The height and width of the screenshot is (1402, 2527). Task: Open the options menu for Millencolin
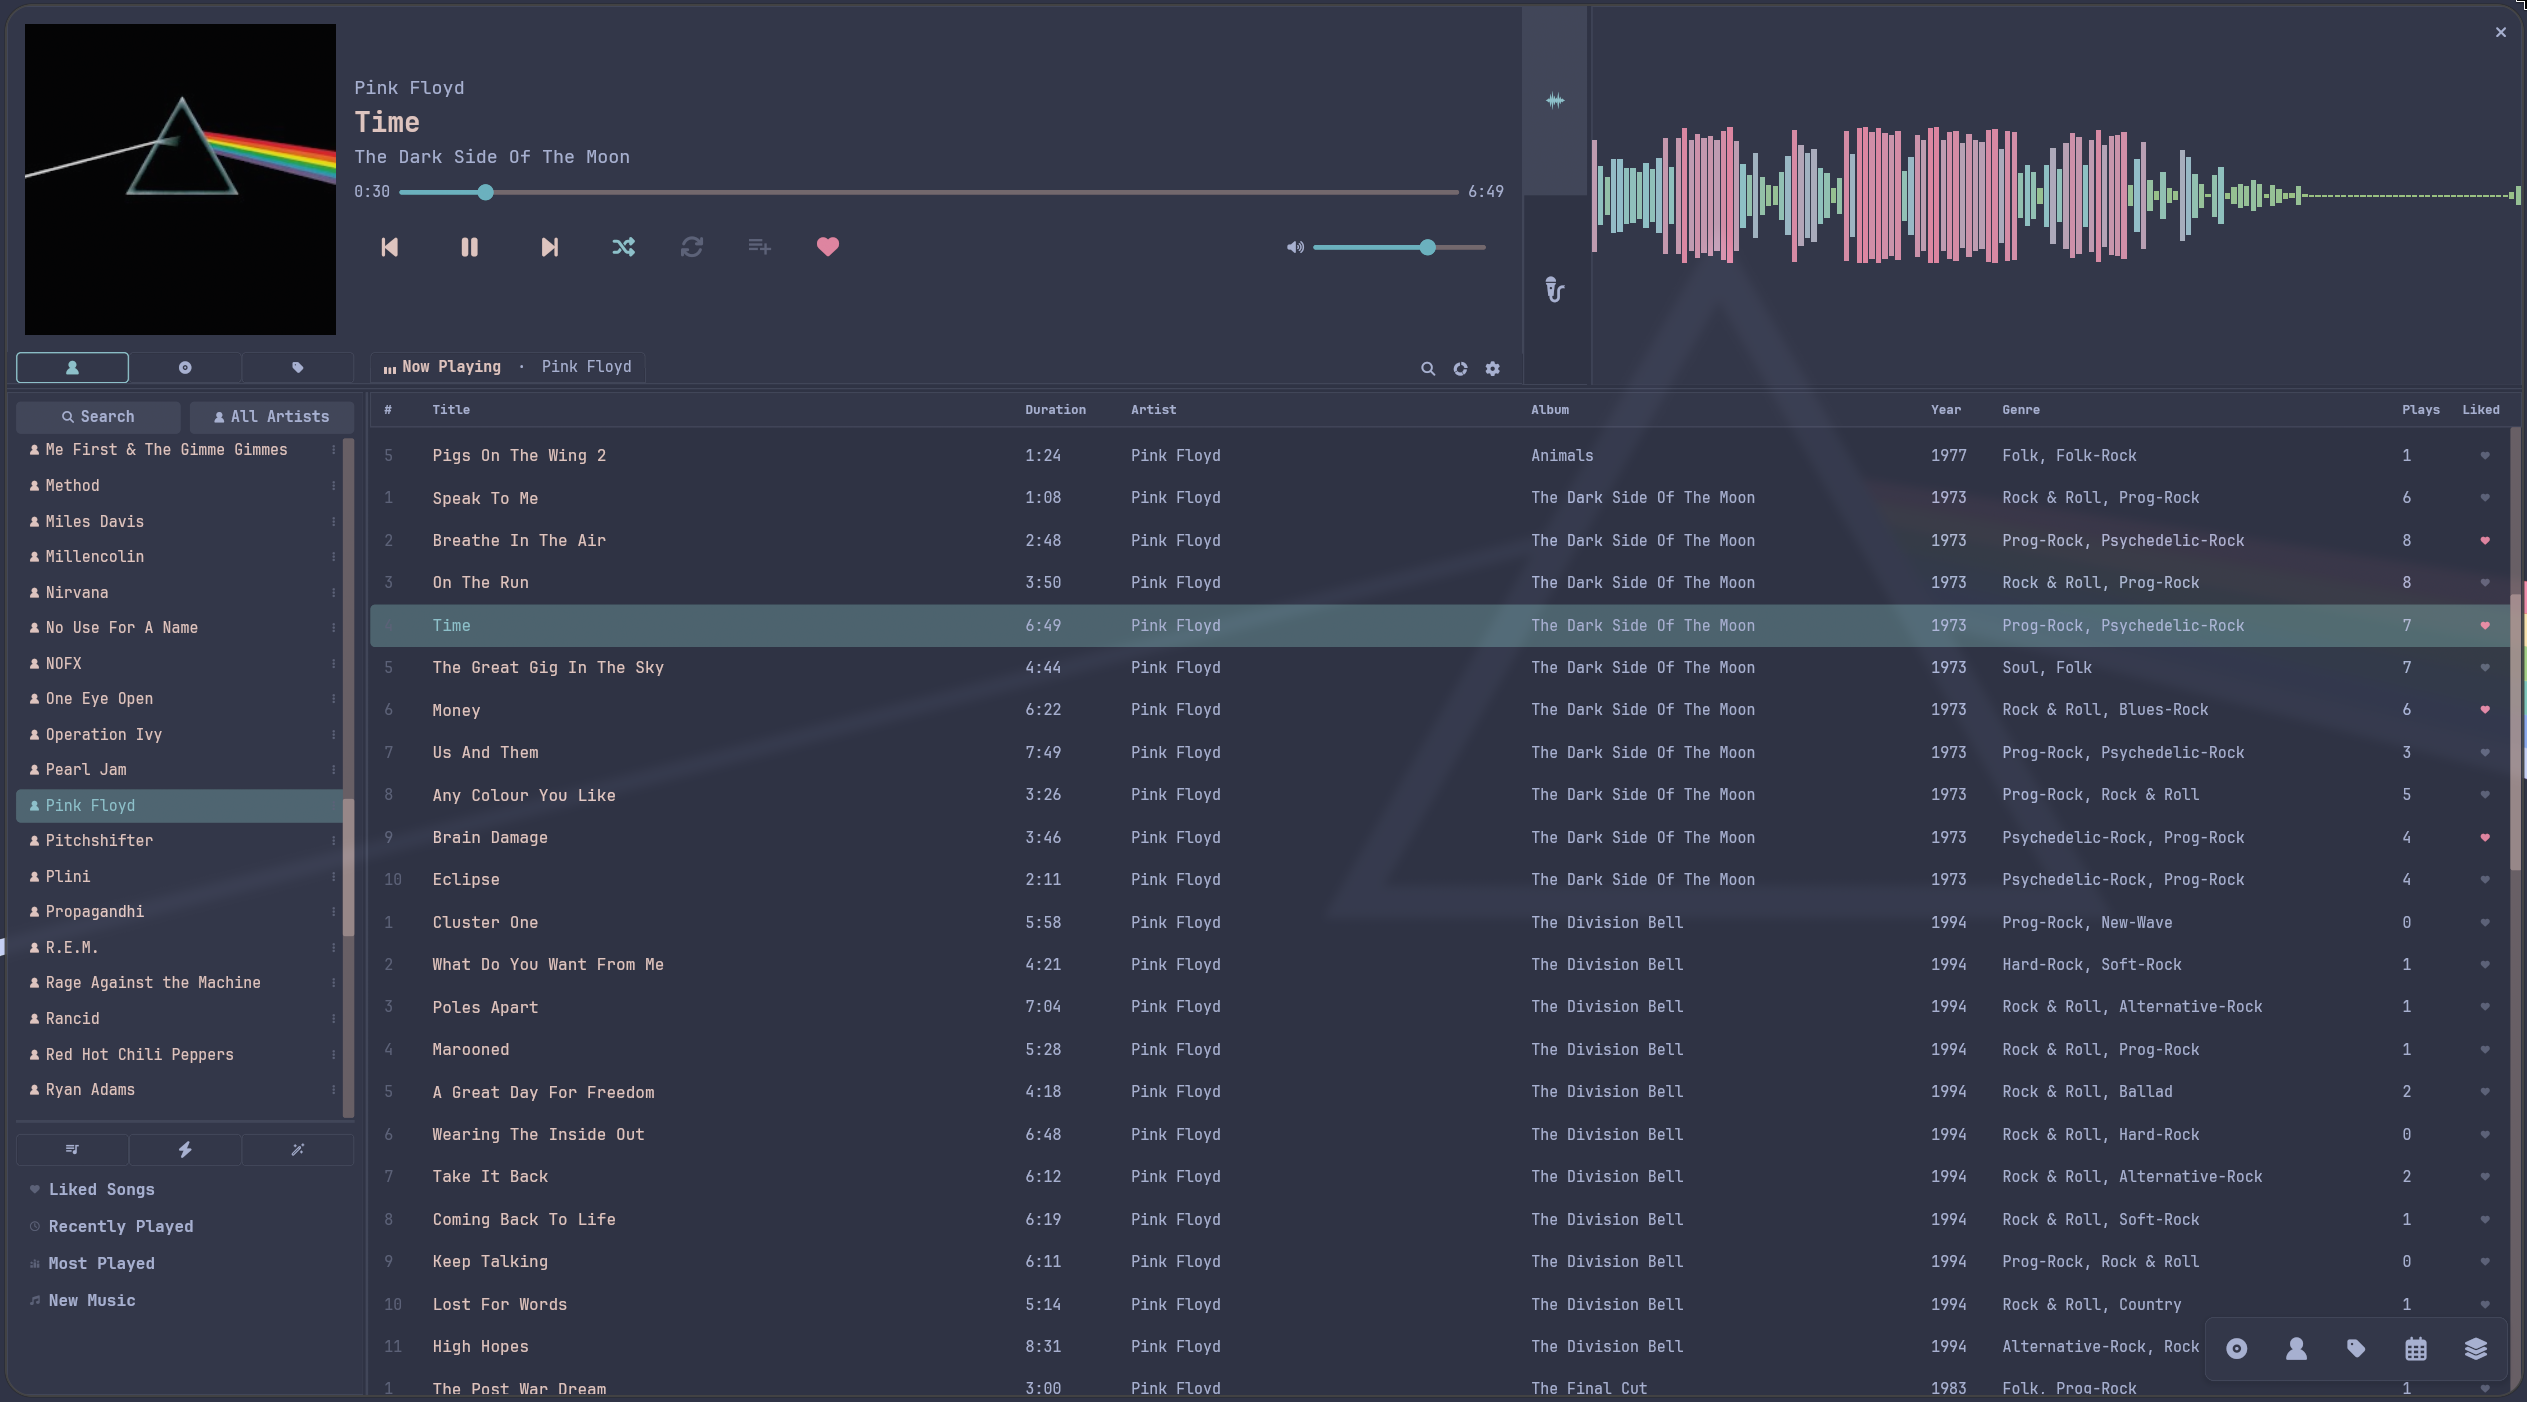pyautogui.click(x=334, y=557)
